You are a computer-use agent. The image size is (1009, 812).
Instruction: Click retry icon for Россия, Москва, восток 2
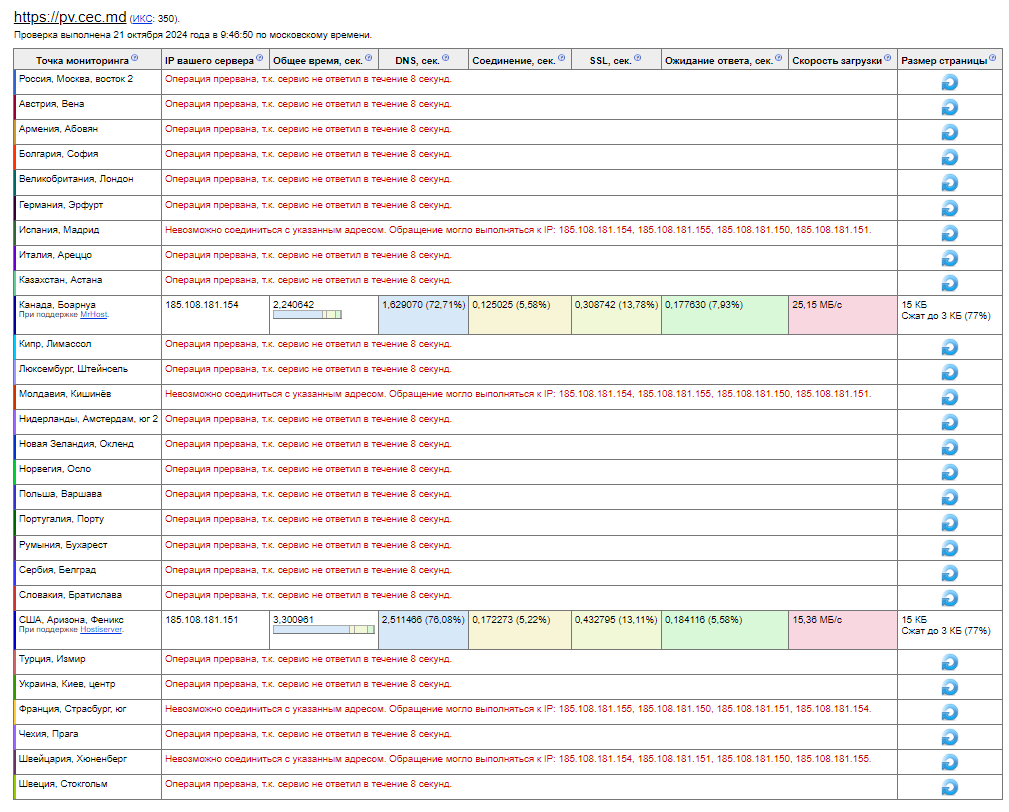click(x=950, y=82)
